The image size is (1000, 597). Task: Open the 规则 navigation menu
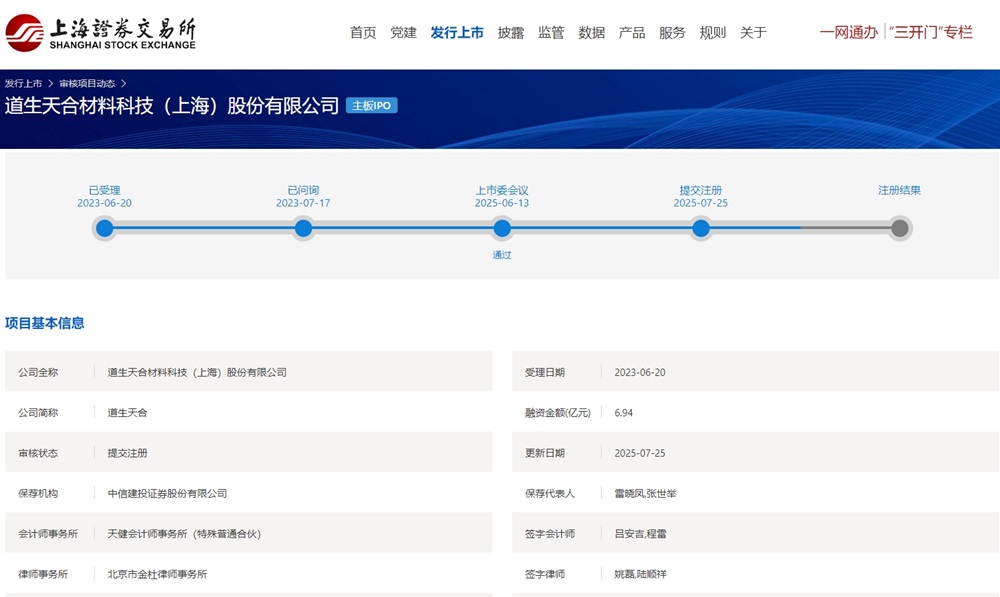(x=713, y=33)
